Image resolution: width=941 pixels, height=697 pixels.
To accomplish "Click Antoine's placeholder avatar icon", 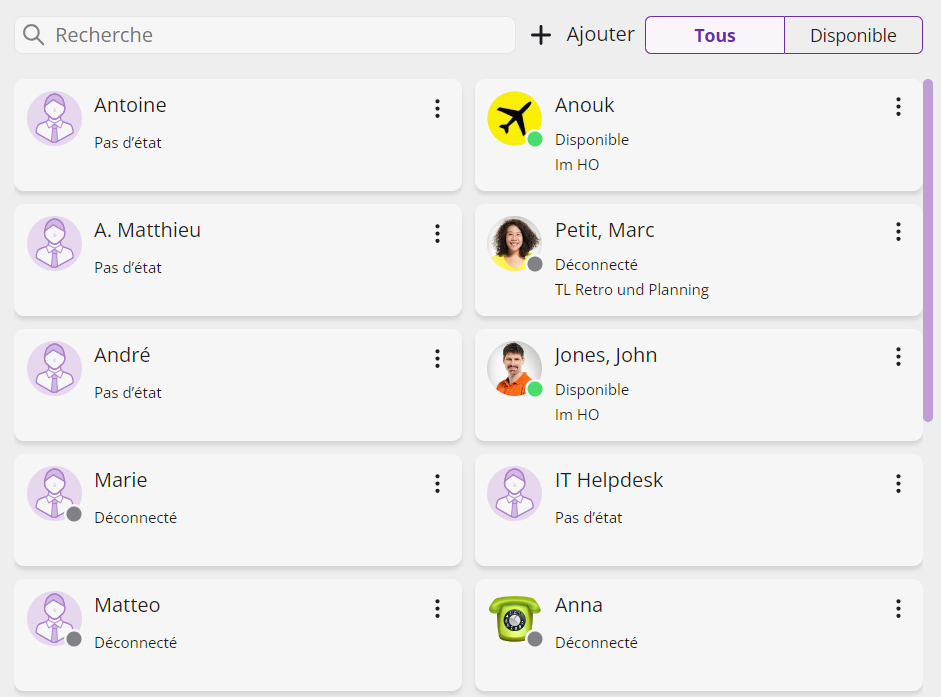I will pyautogui.click(x=54, y=118).
